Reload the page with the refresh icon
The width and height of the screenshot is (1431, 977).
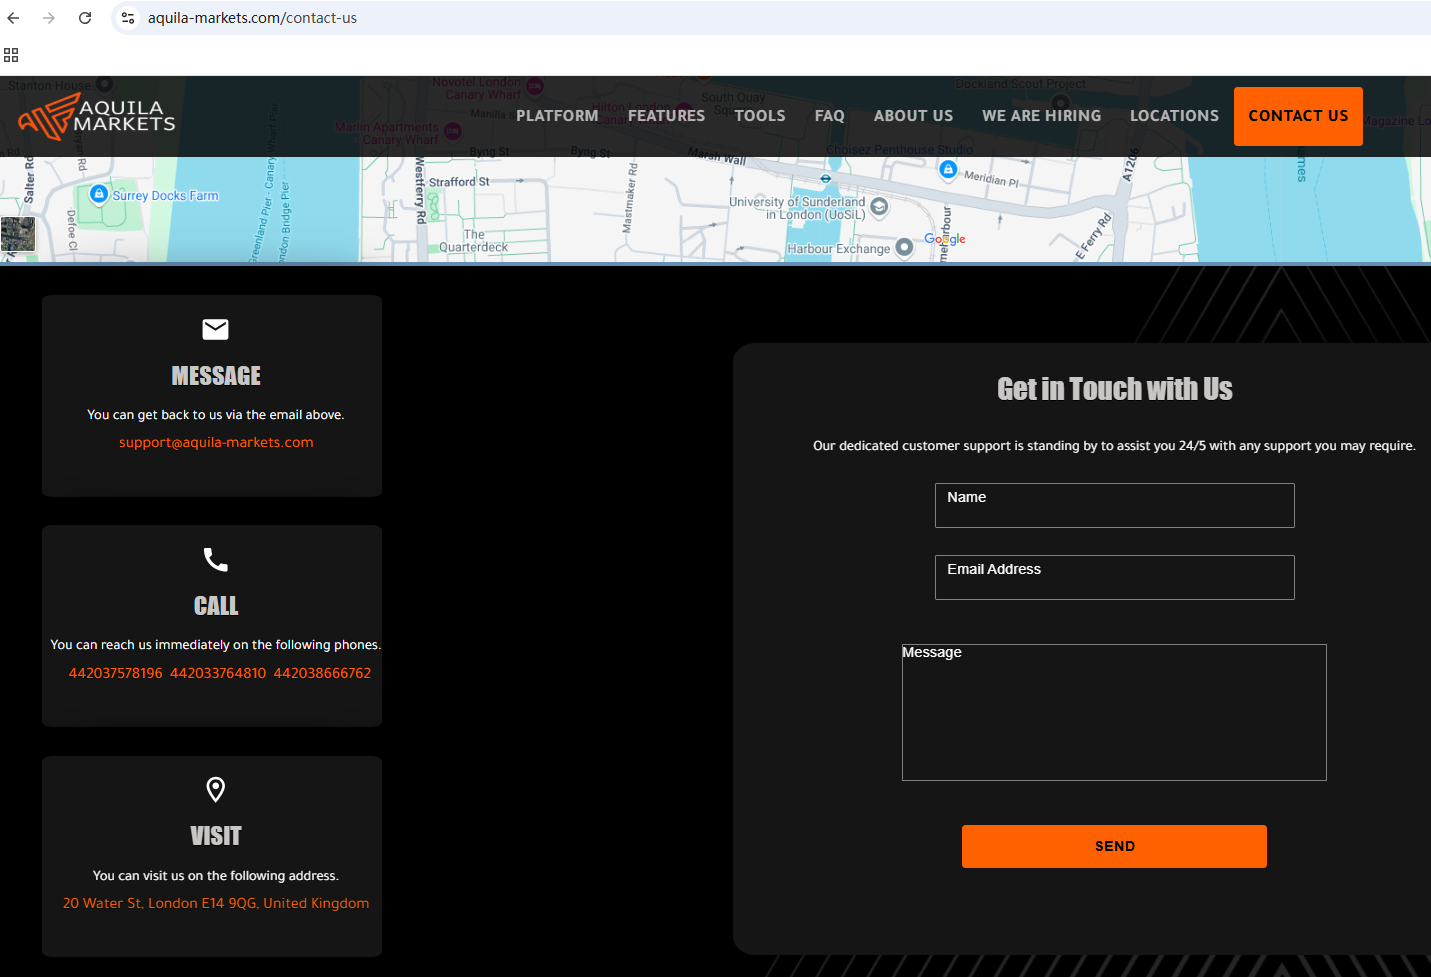click(x=85, y=18)
